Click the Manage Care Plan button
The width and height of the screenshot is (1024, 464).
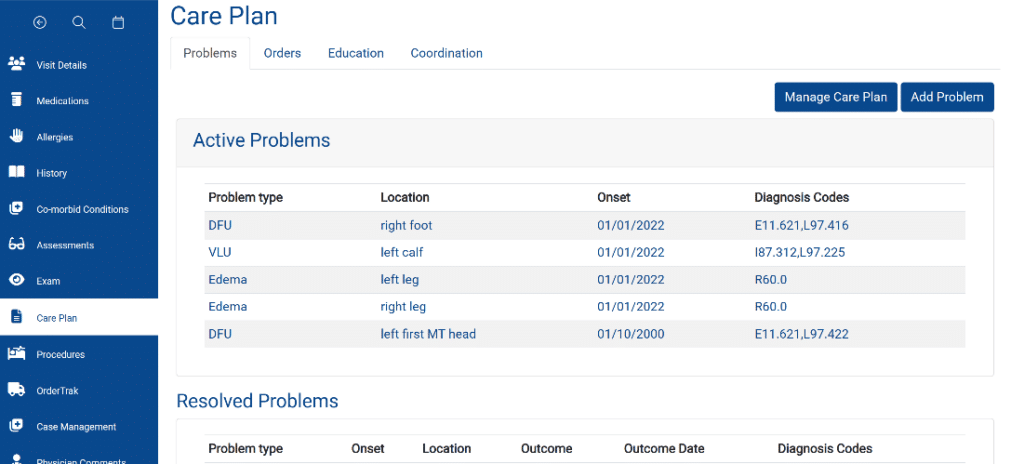(836, 97)
